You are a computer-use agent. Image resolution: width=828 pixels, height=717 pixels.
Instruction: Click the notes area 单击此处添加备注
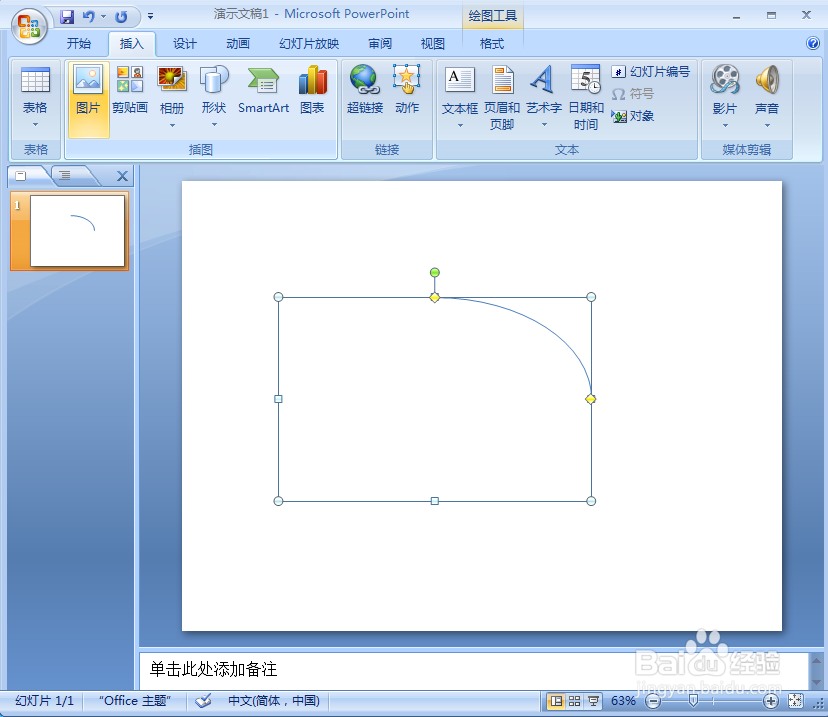(213, 669)
